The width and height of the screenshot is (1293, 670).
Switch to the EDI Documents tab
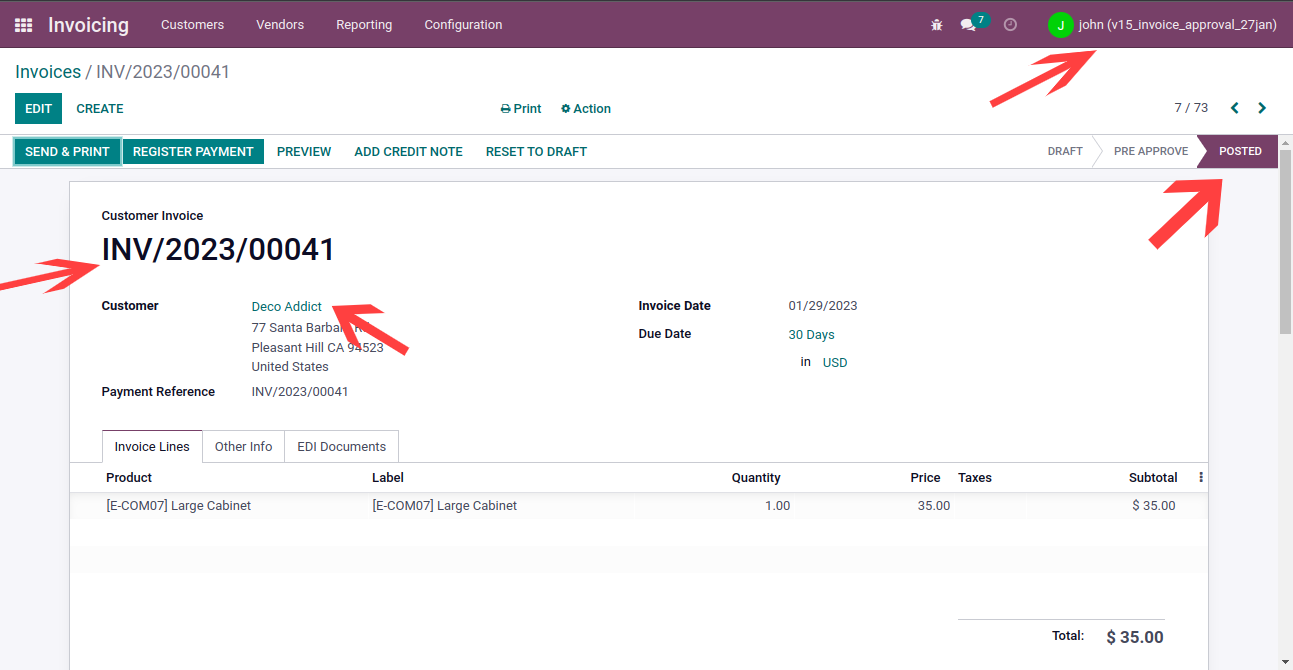(342, 447)
